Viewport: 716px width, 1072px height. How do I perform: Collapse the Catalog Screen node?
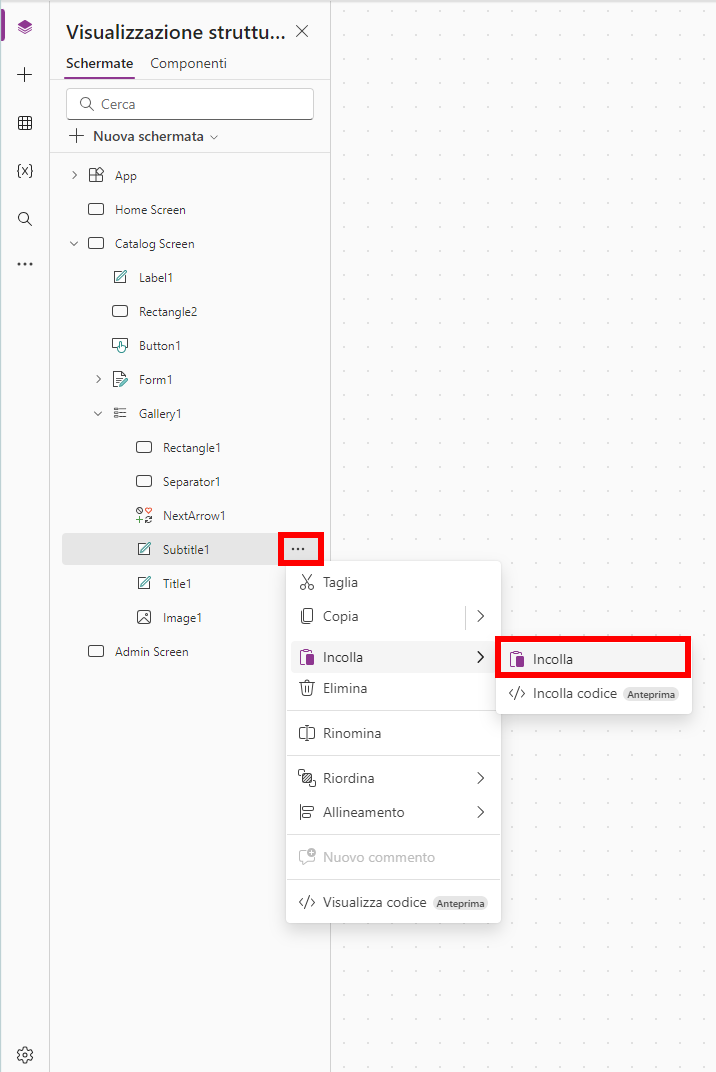tap(75, 243)
